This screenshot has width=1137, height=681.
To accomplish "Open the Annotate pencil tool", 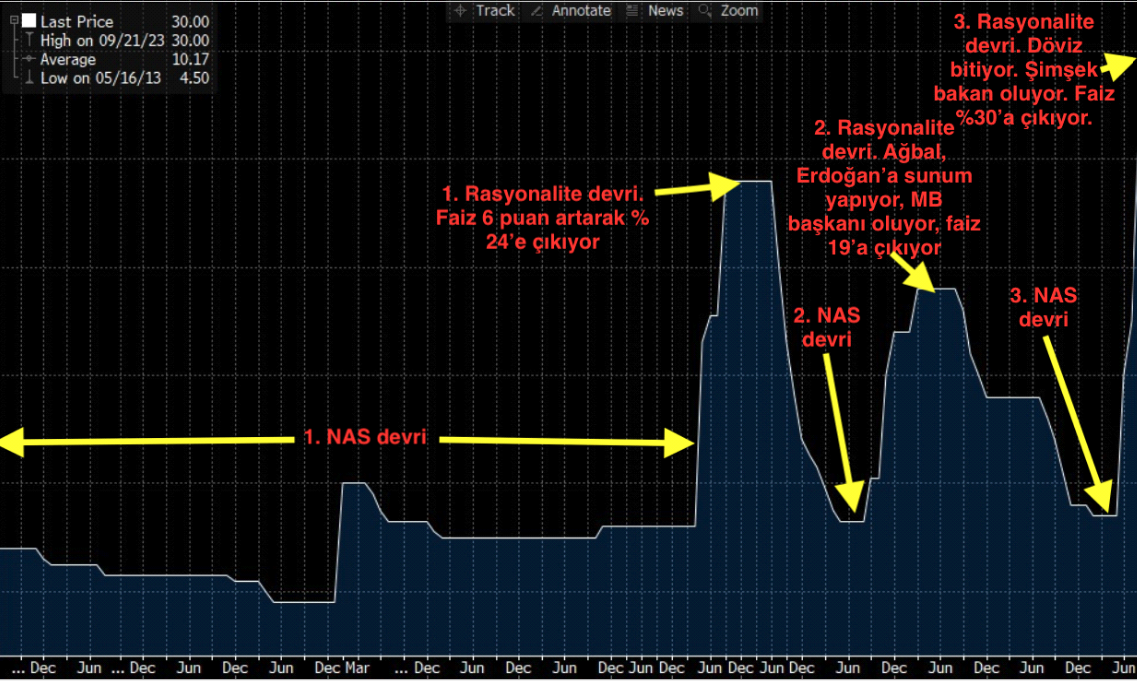I will [571, 10].
